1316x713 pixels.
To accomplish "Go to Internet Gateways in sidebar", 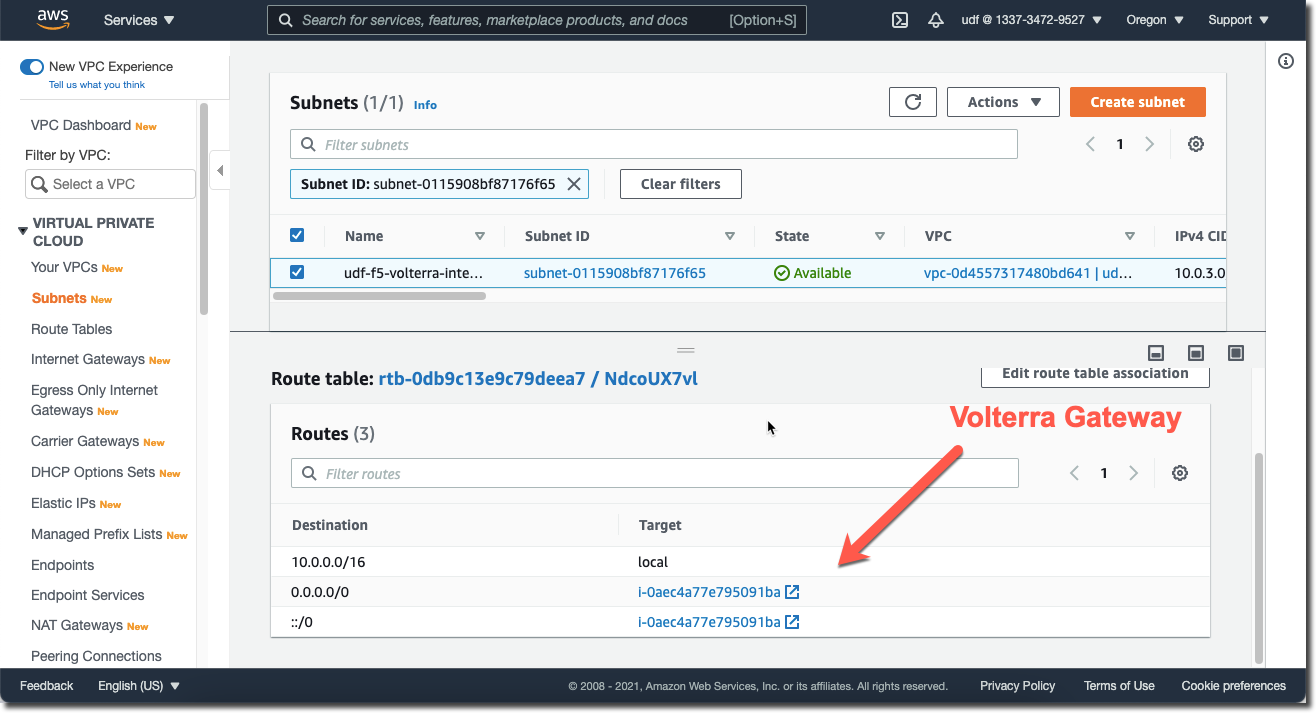I will coord(88,359).
